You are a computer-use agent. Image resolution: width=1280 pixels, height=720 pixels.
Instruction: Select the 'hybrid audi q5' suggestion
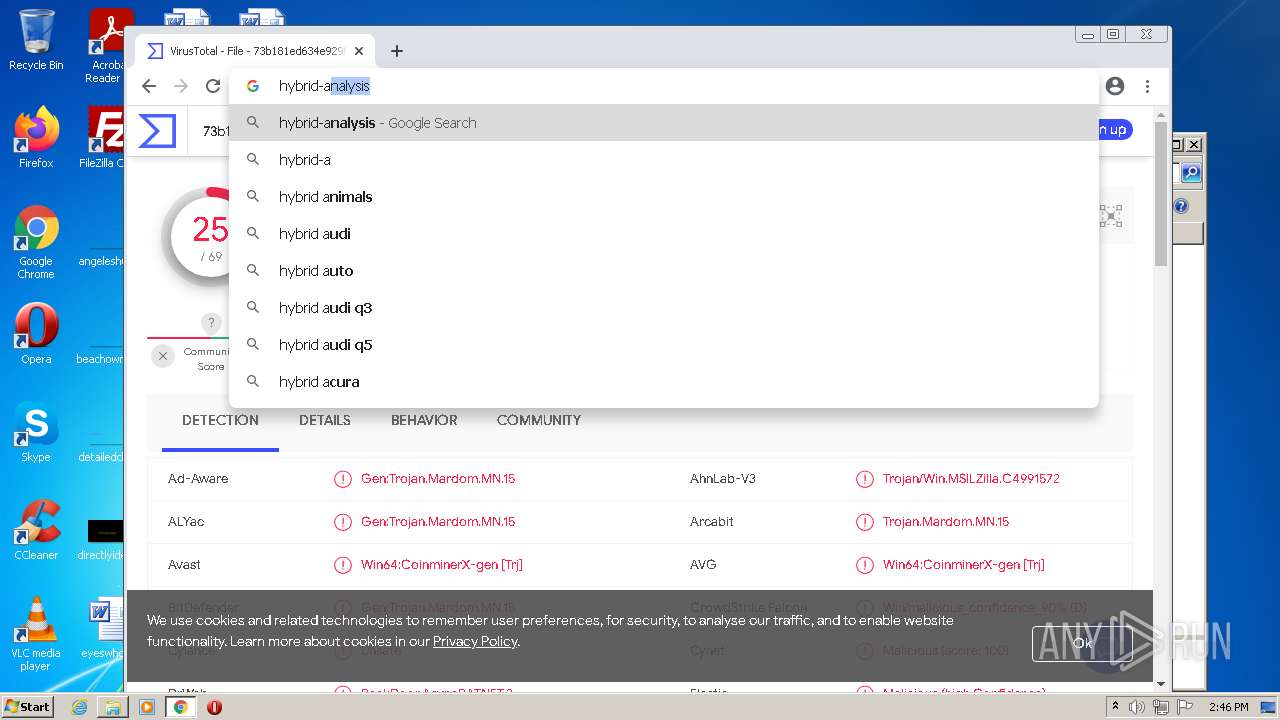(x=664, y=345)
